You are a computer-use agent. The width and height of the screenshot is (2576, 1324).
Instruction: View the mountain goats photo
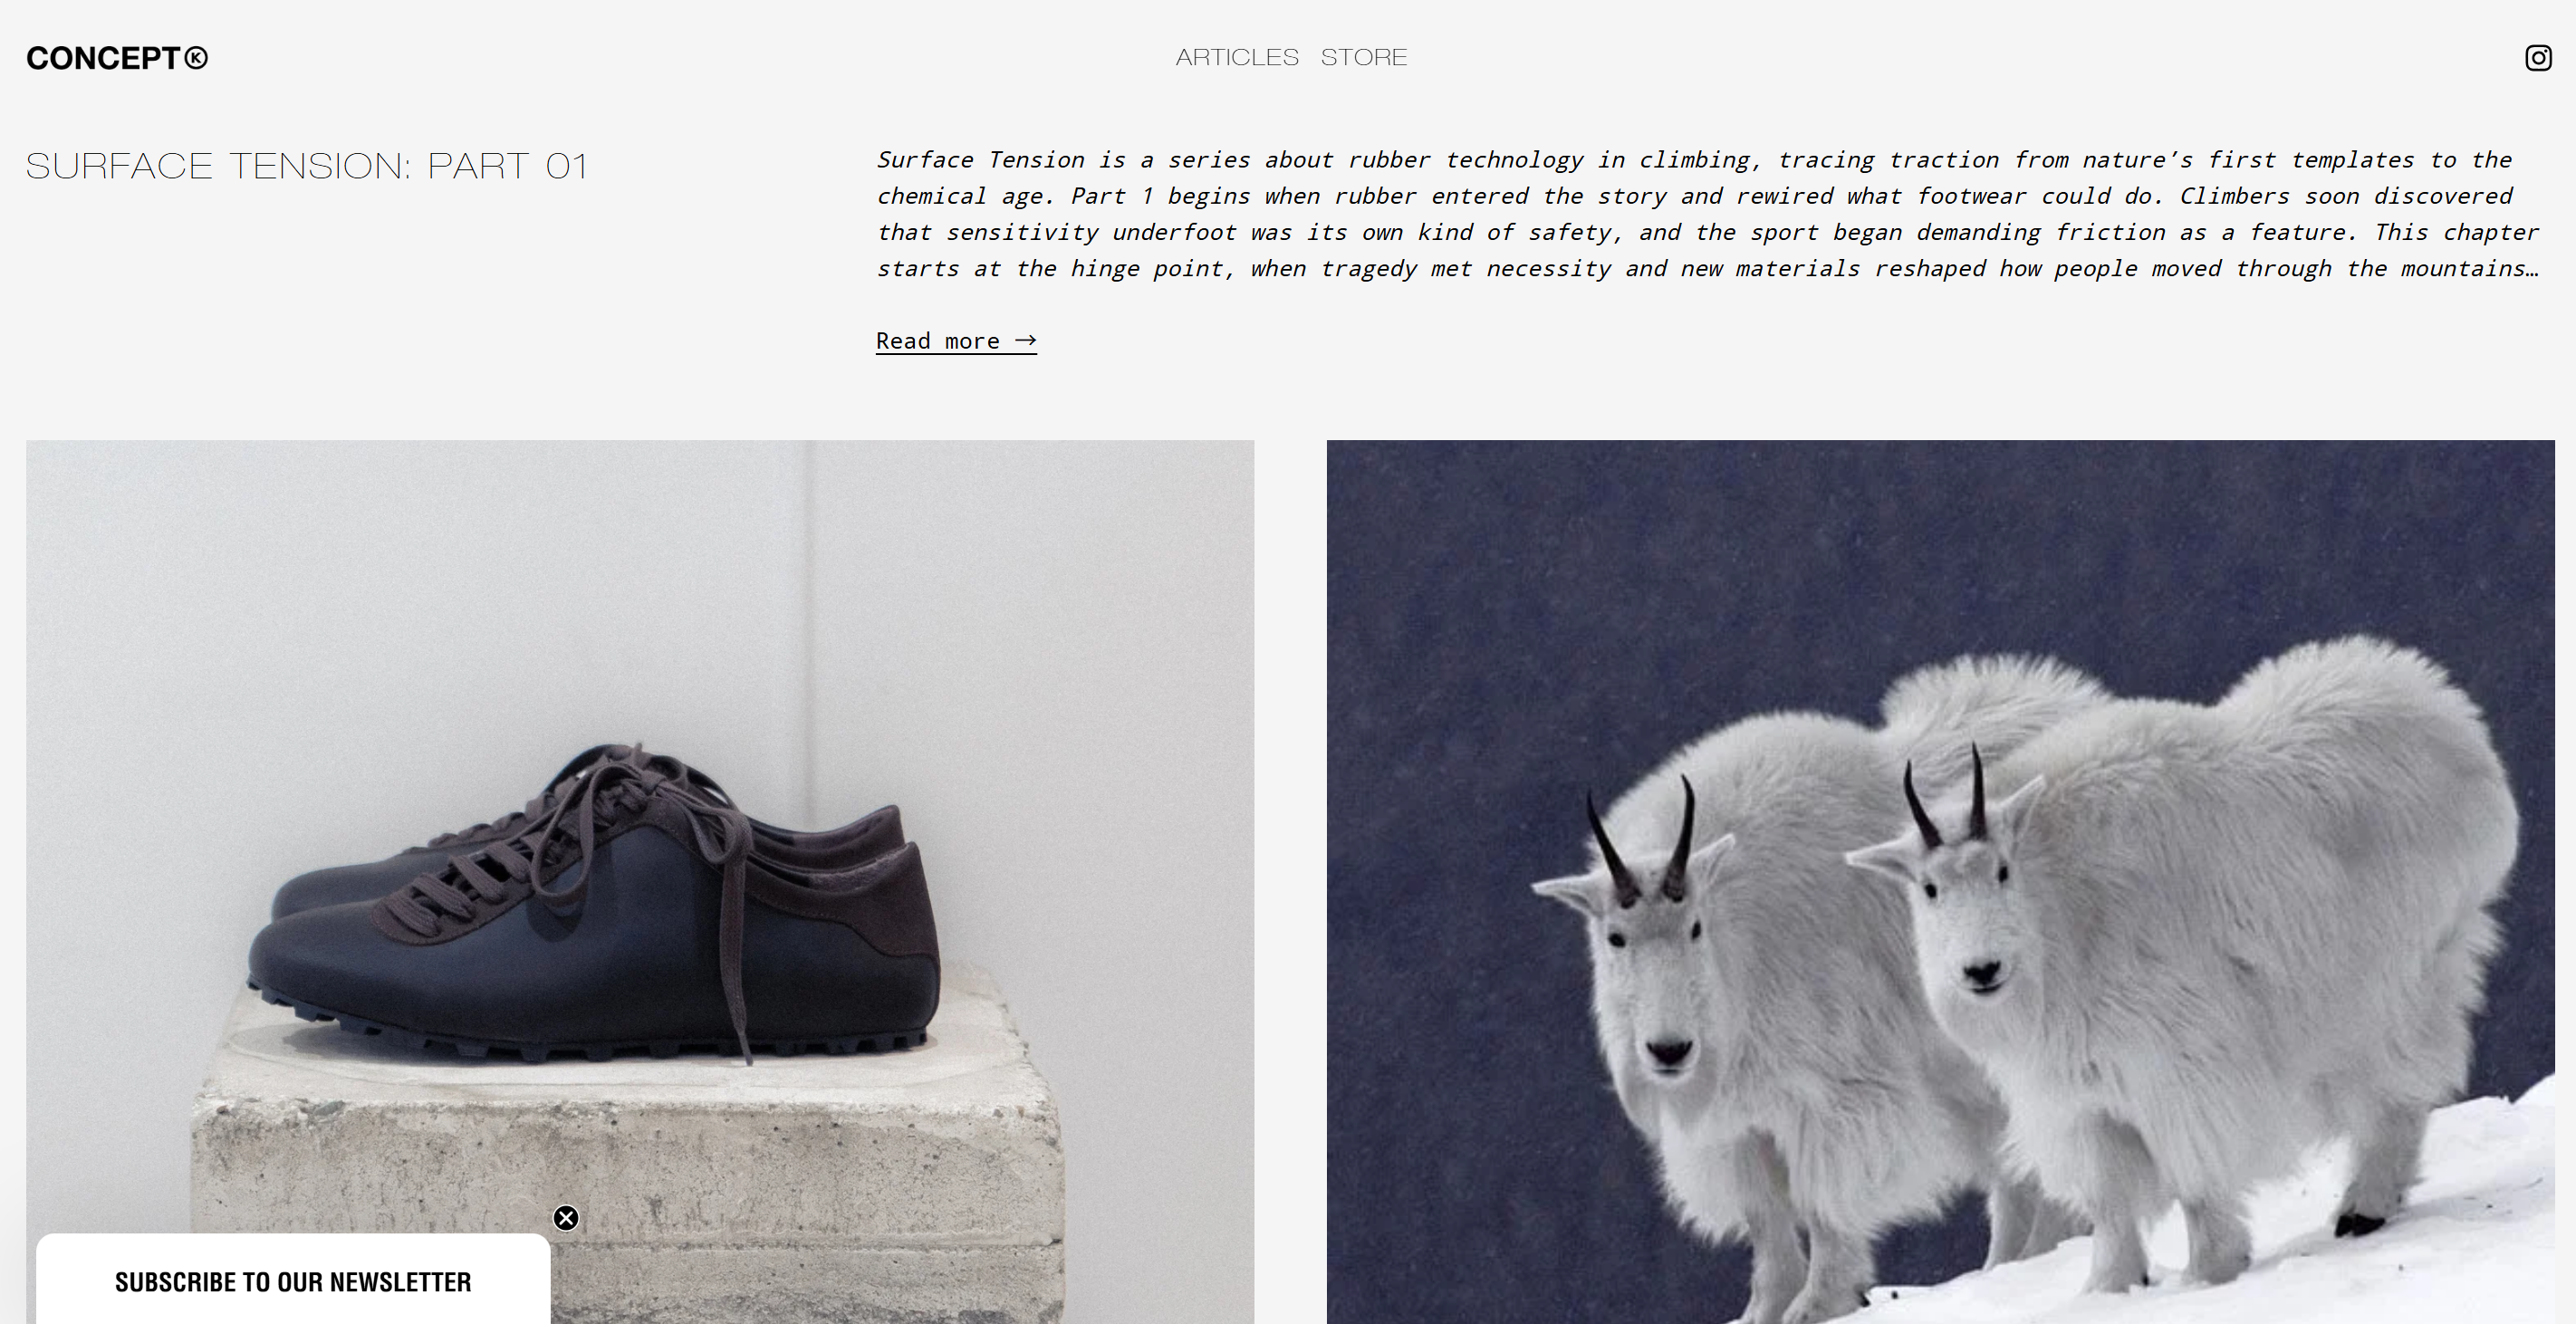pyautogui.click(x=1940, y=882)
